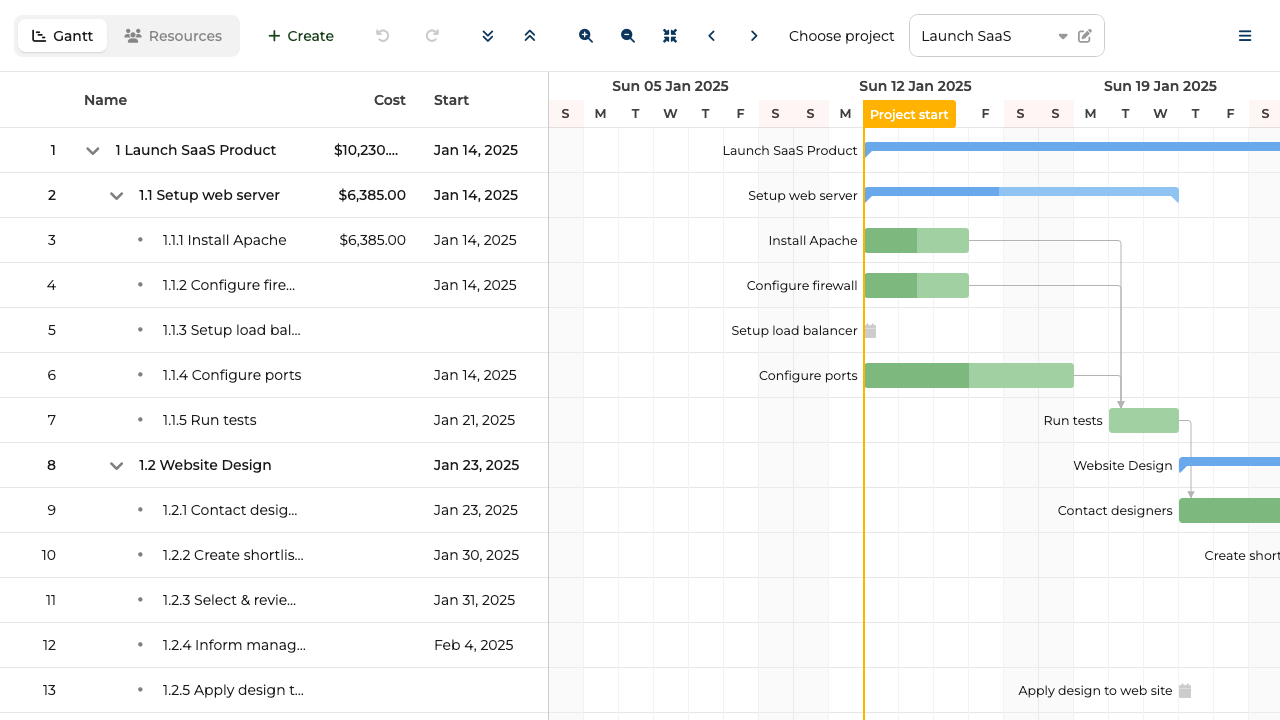Image resolution: width=1280 pixels, height=720 pixels.
Task: Switch to the Resources tab
Action: pyautogui.click(x=173, y=36)
